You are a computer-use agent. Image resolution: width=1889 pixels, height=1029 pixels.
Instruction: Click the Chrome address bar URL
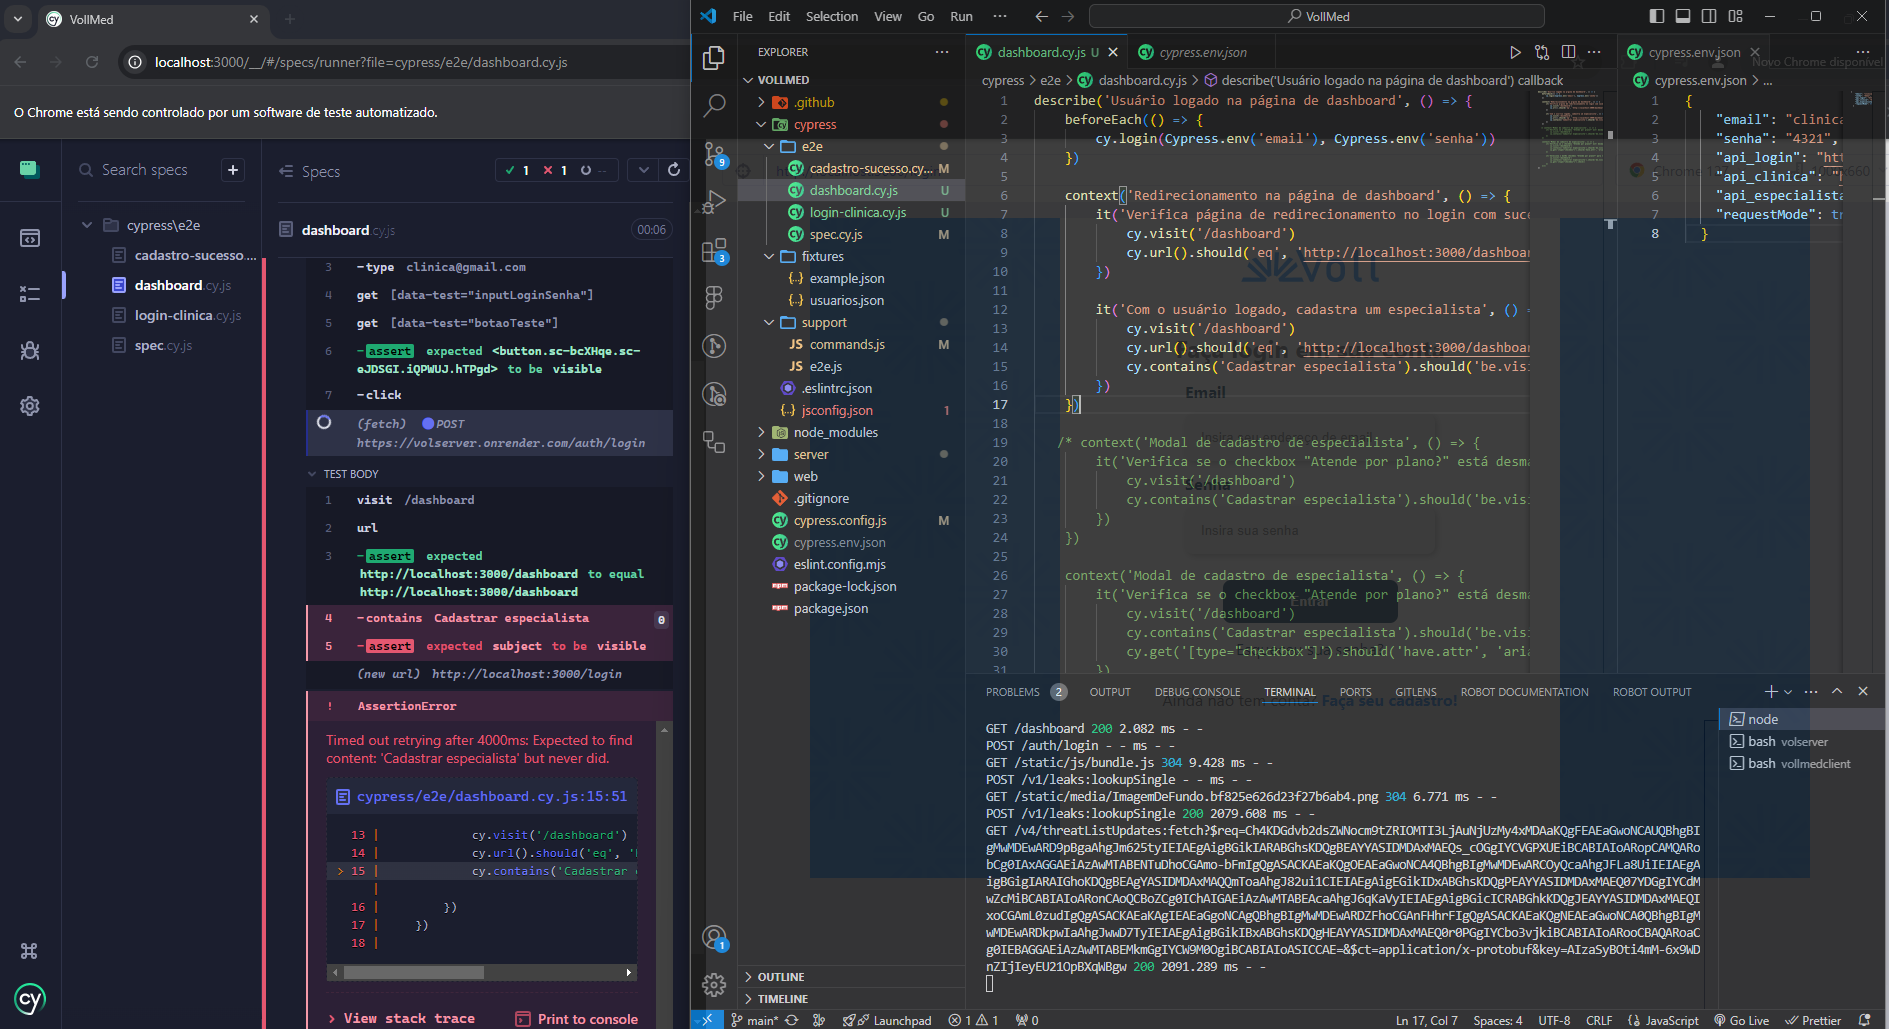click(x=361, y=62)
